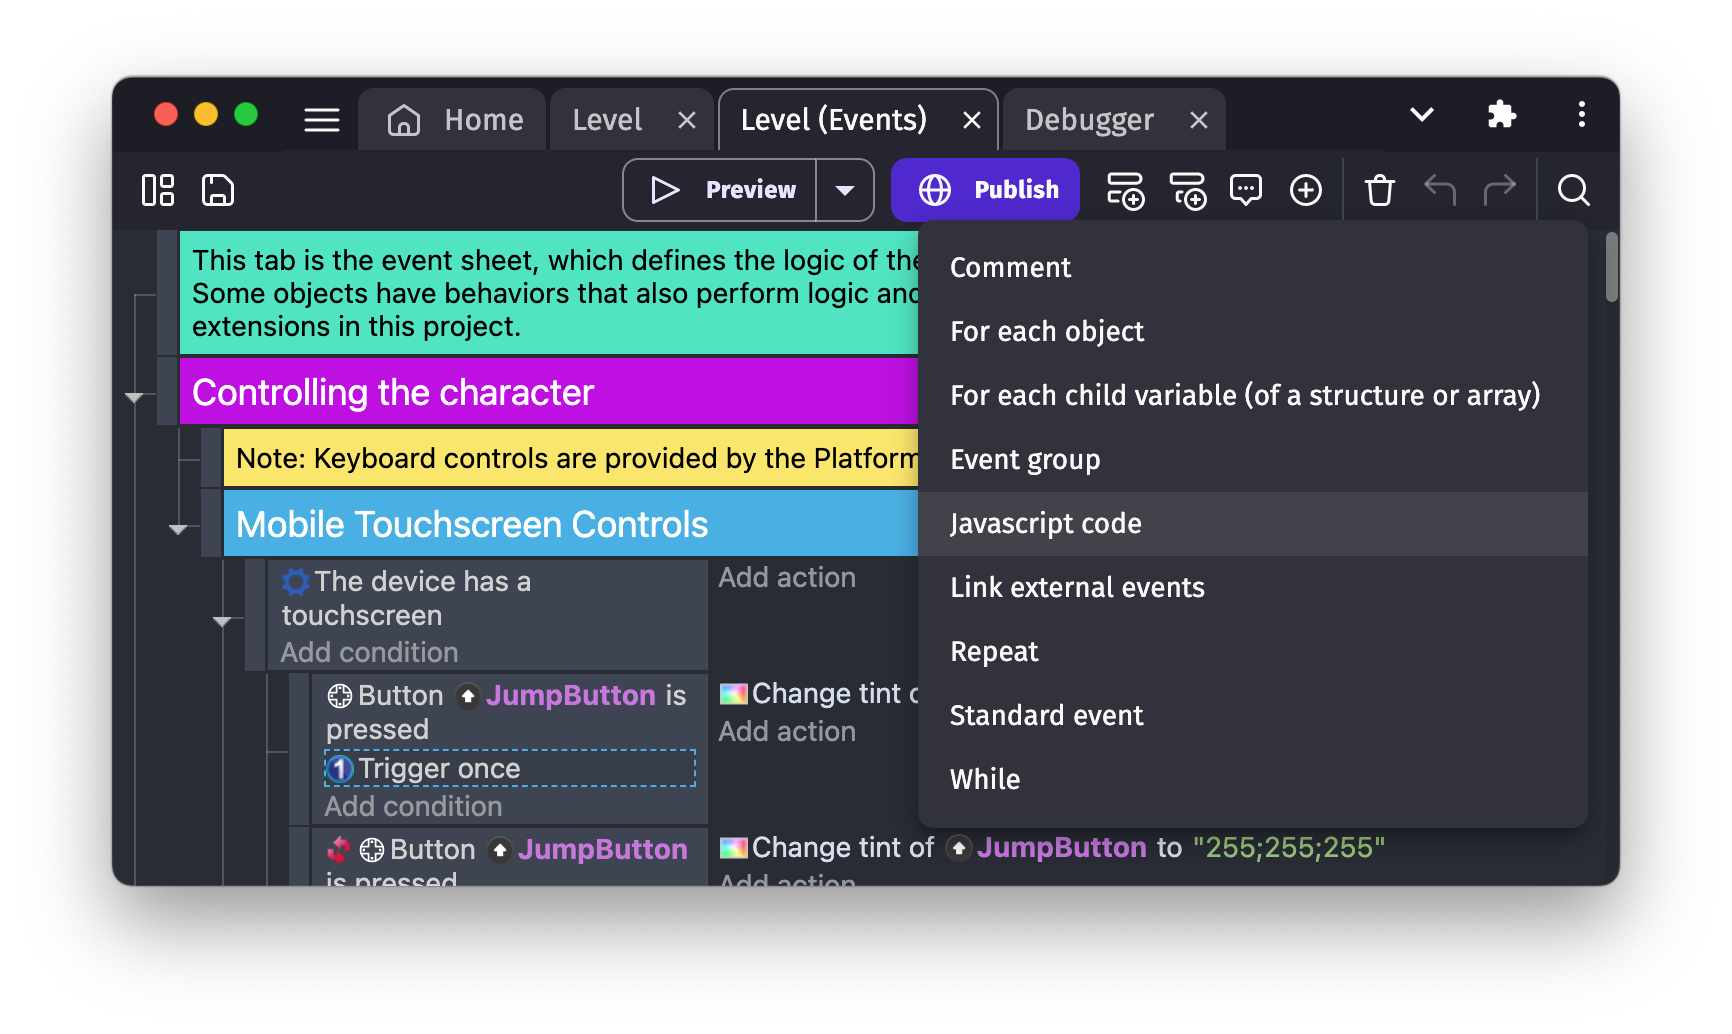Click the Add Sub-event toolbar icon
Screen dimensions: 1732x1034
coord(1187,190)
